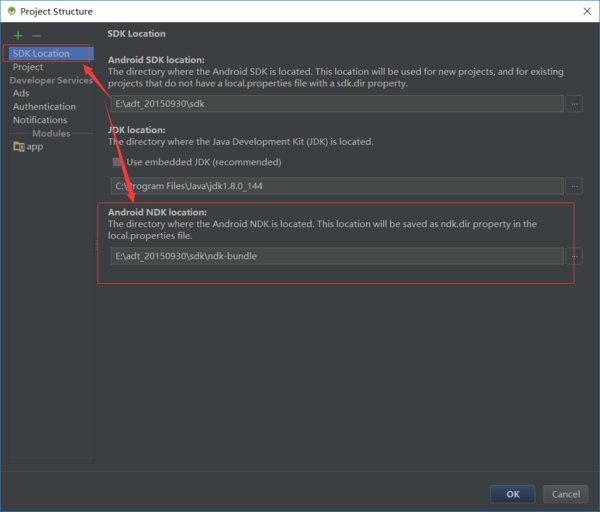Click the 'Modules' section label

(x=51, y=133)
